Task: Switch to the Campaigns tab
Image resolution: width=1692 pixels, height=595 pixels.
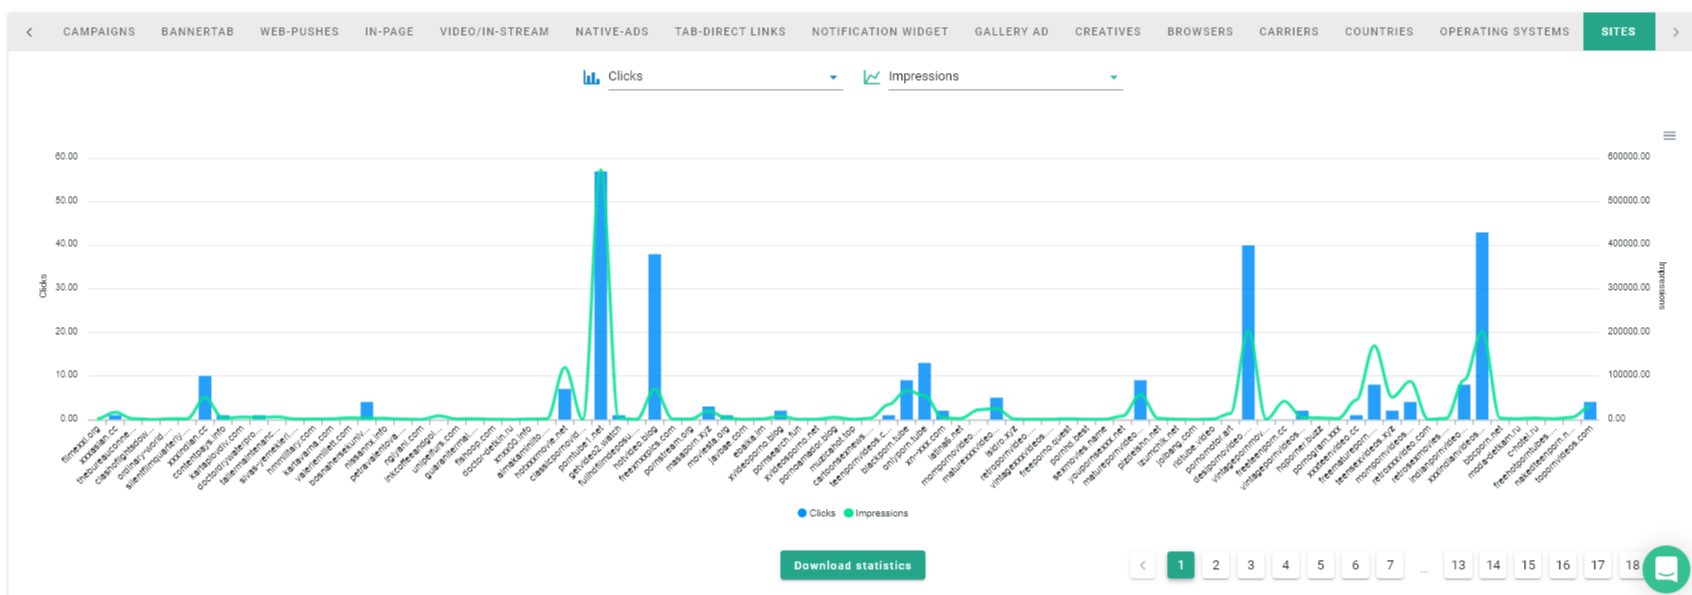Action: (99, 32)
